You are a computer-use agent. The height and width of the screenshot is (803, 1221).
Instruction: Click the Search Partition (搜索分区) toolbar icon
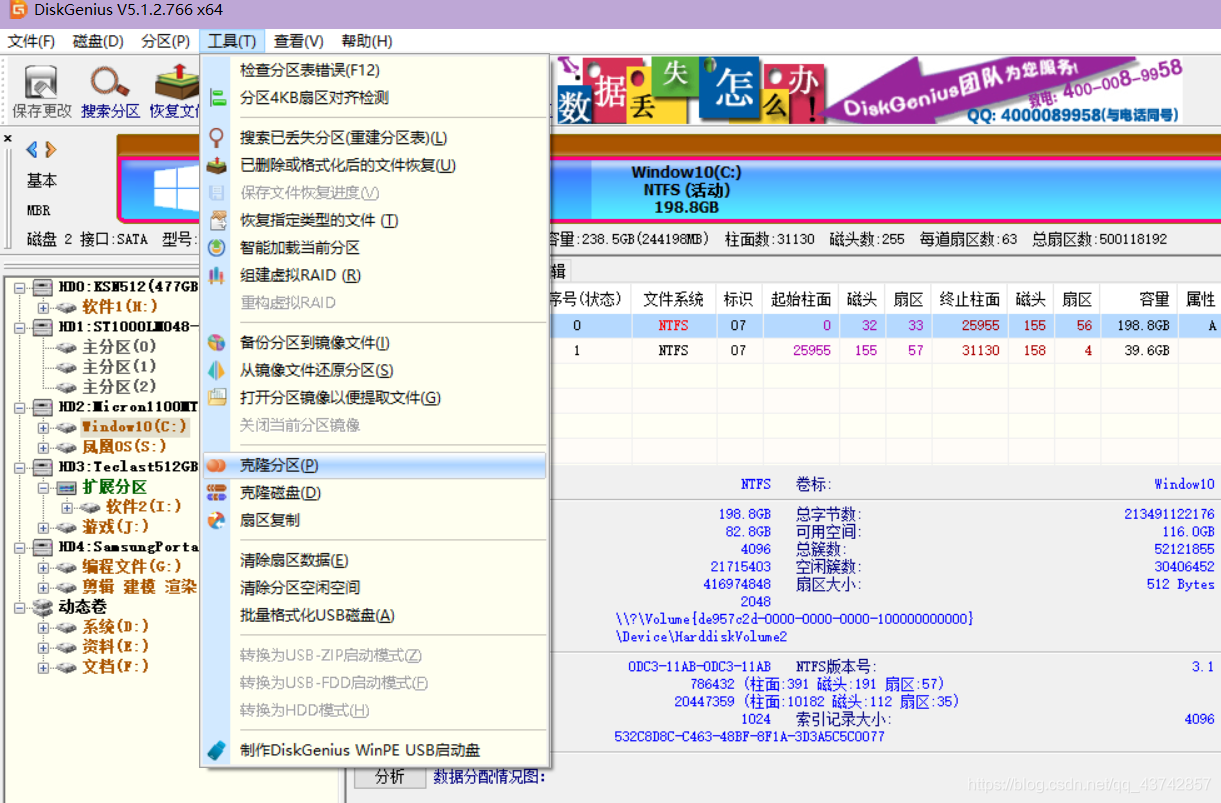pyautogui.click(x=110, y=92)
